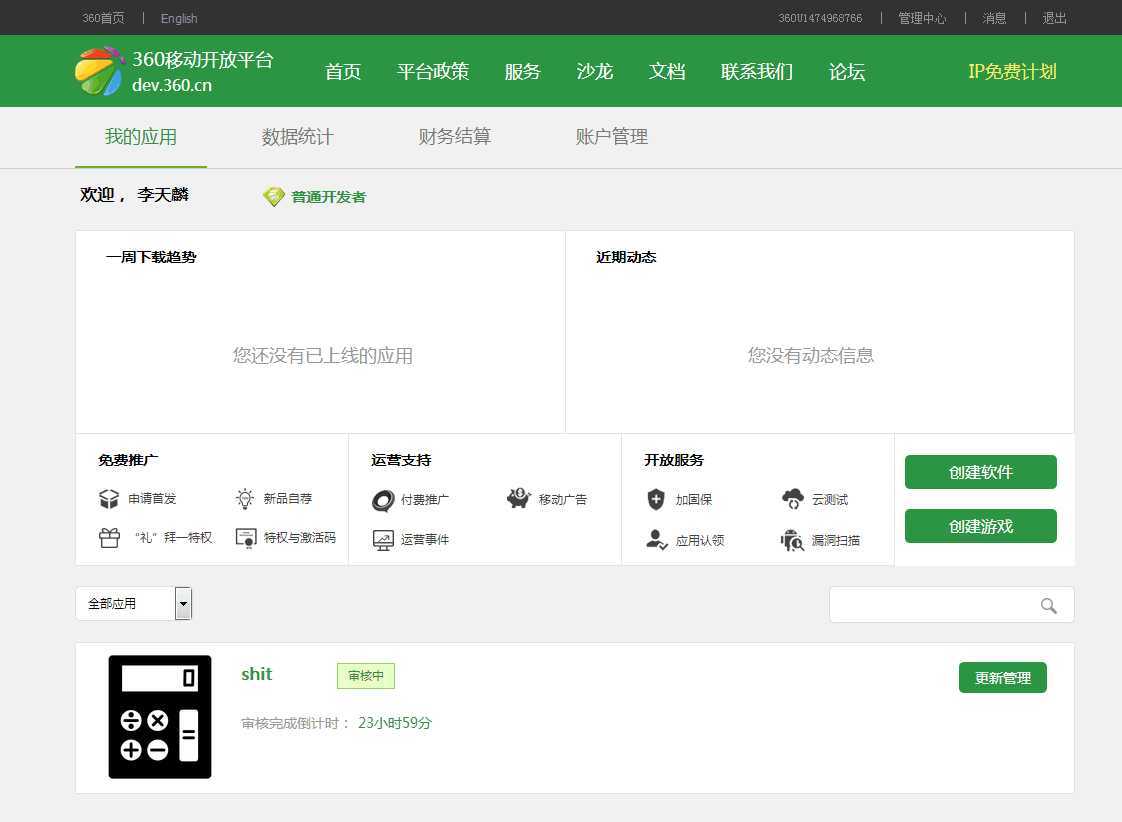Click the 申请首发 box icon
The image size is (1122, 822).
tap(109, 499)
